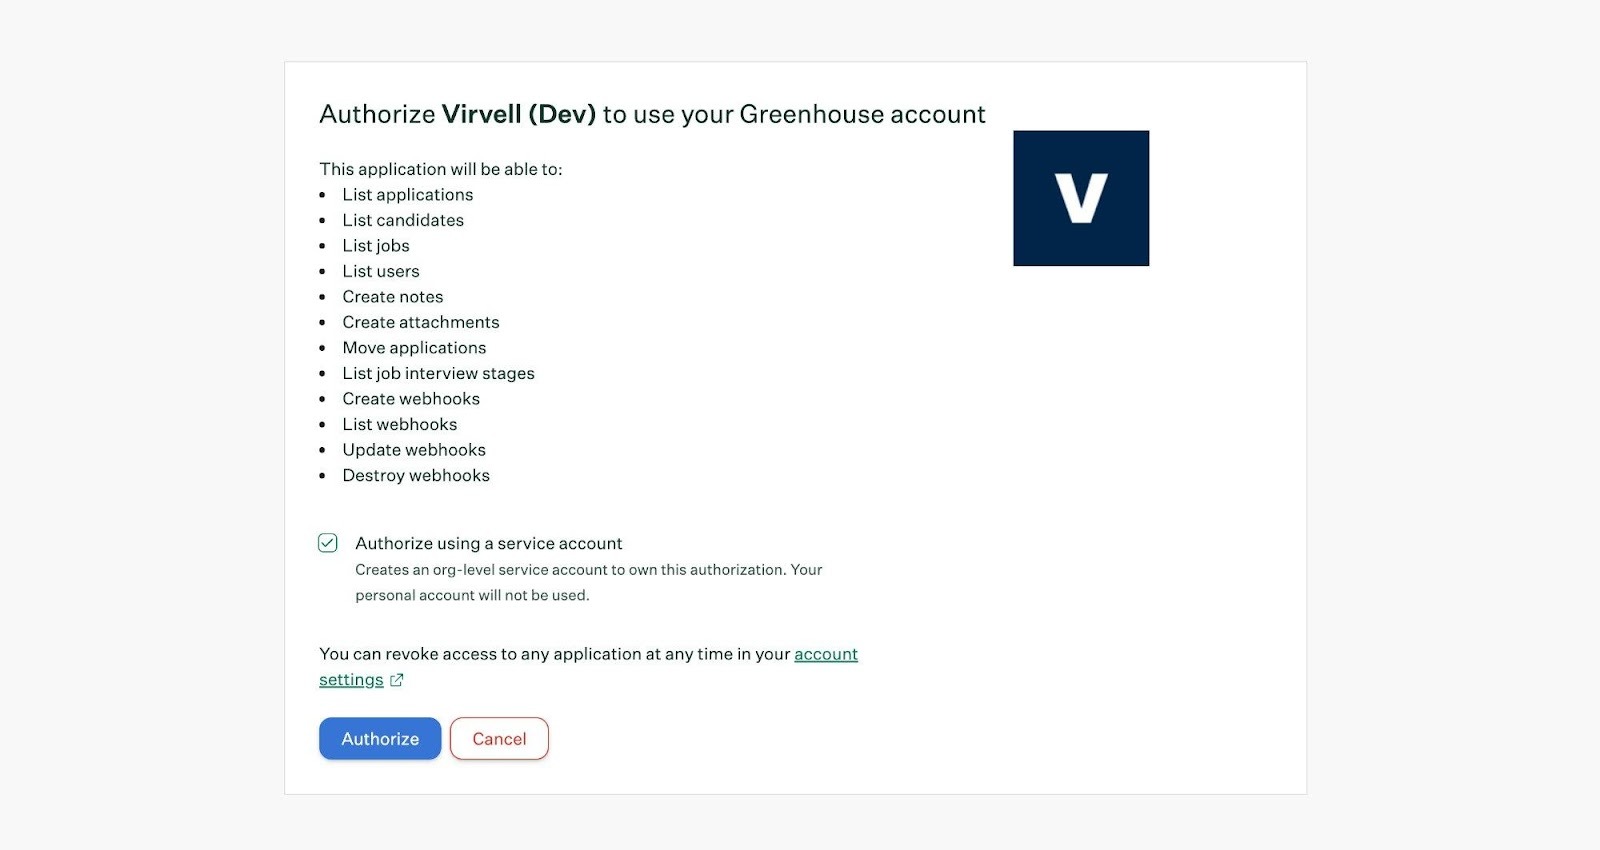The width and height of the screenshot is (1600, 850).
Task: Open the "account settings" link
Action: [x=825, y=654]
